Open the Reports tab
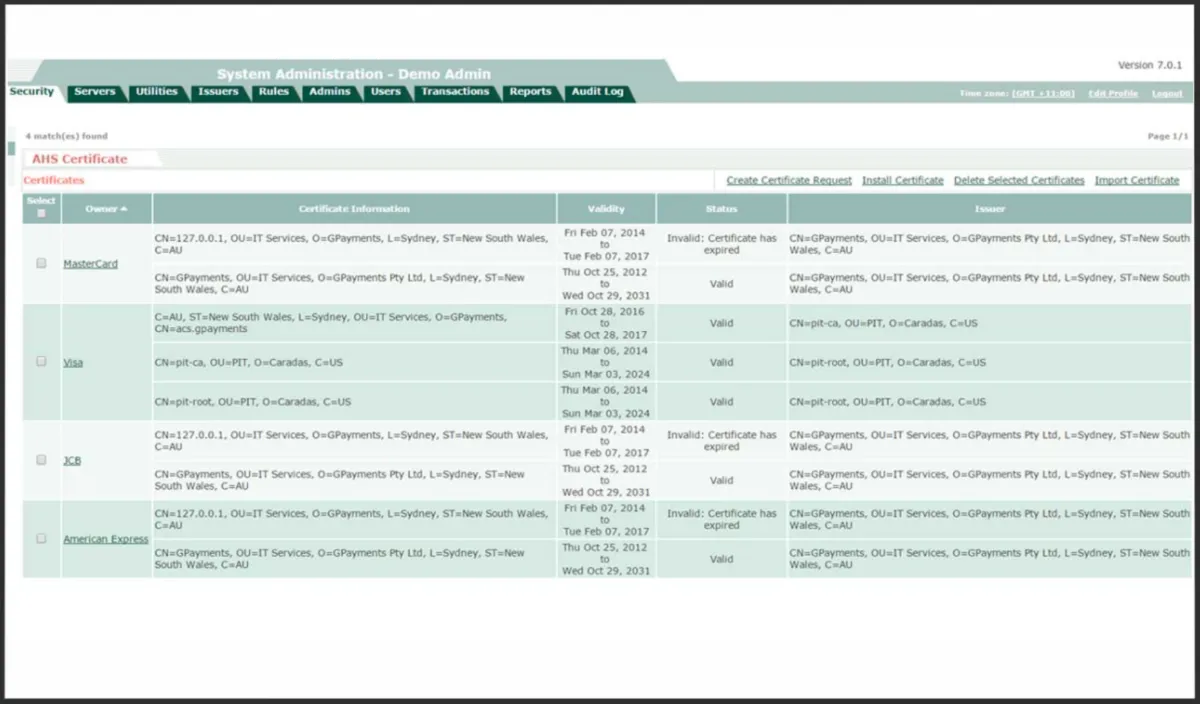This screenshot has width=1200, height=704. [530, 92]
